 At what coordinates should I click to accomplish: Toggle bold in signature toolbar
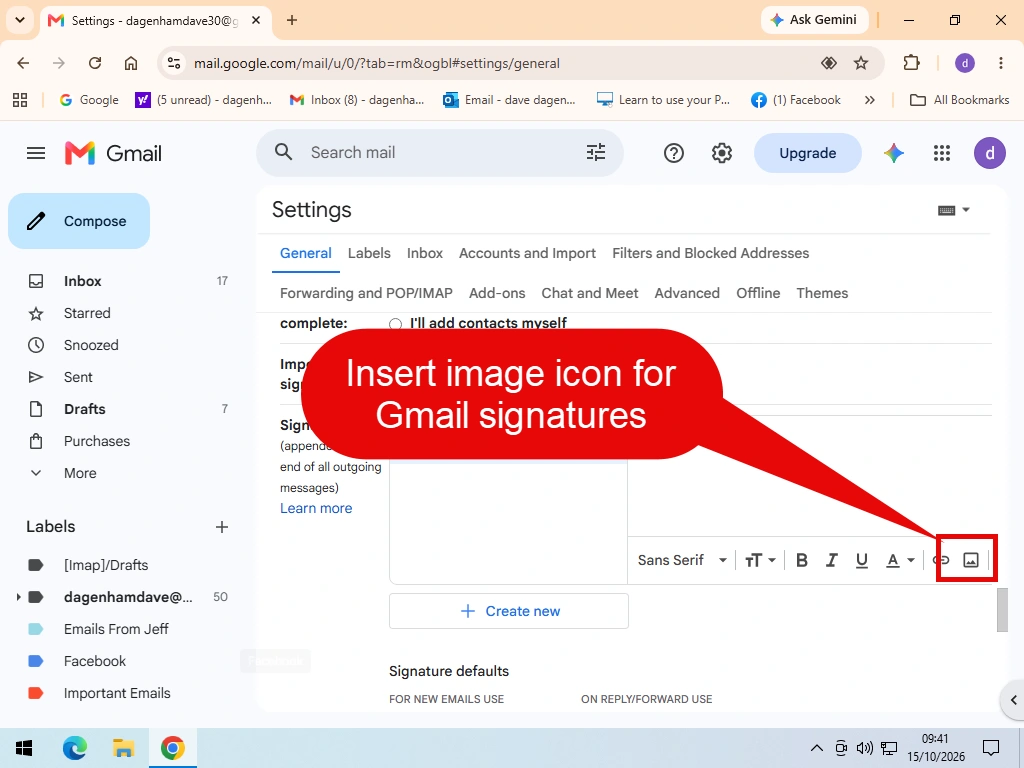pos(802,560)
